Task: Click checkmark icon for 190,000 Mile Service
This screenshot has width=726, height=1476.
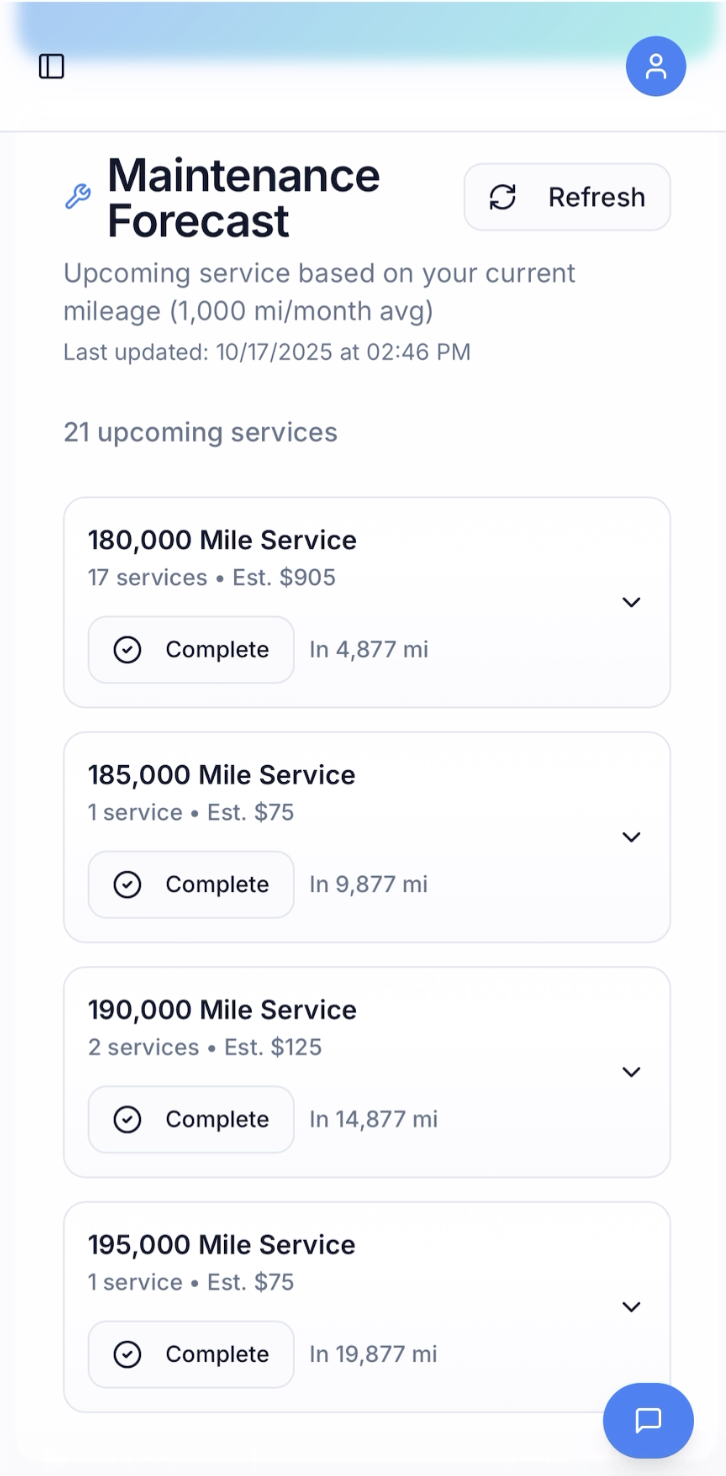Action: coord(127,1120)
